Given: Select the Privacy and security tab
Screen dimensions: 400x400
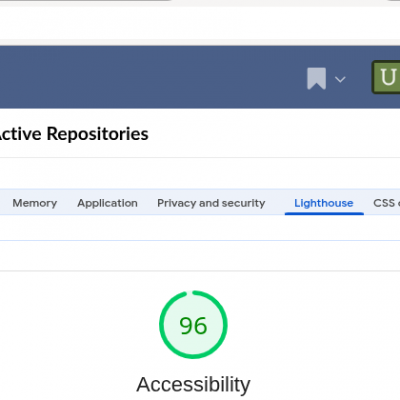Looking at the screenshot, I should click(211, 203).
